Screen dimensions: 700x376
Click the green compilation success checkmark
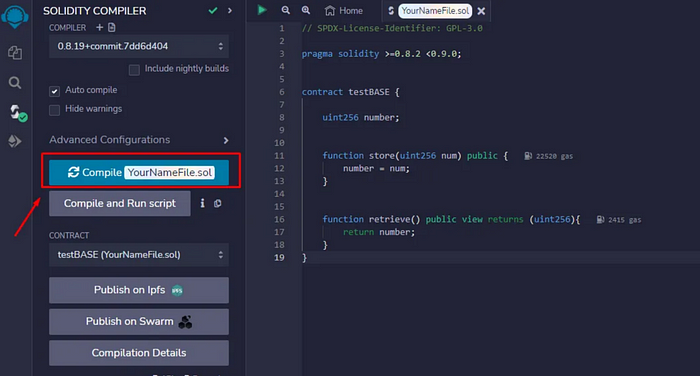pos(213,10)
